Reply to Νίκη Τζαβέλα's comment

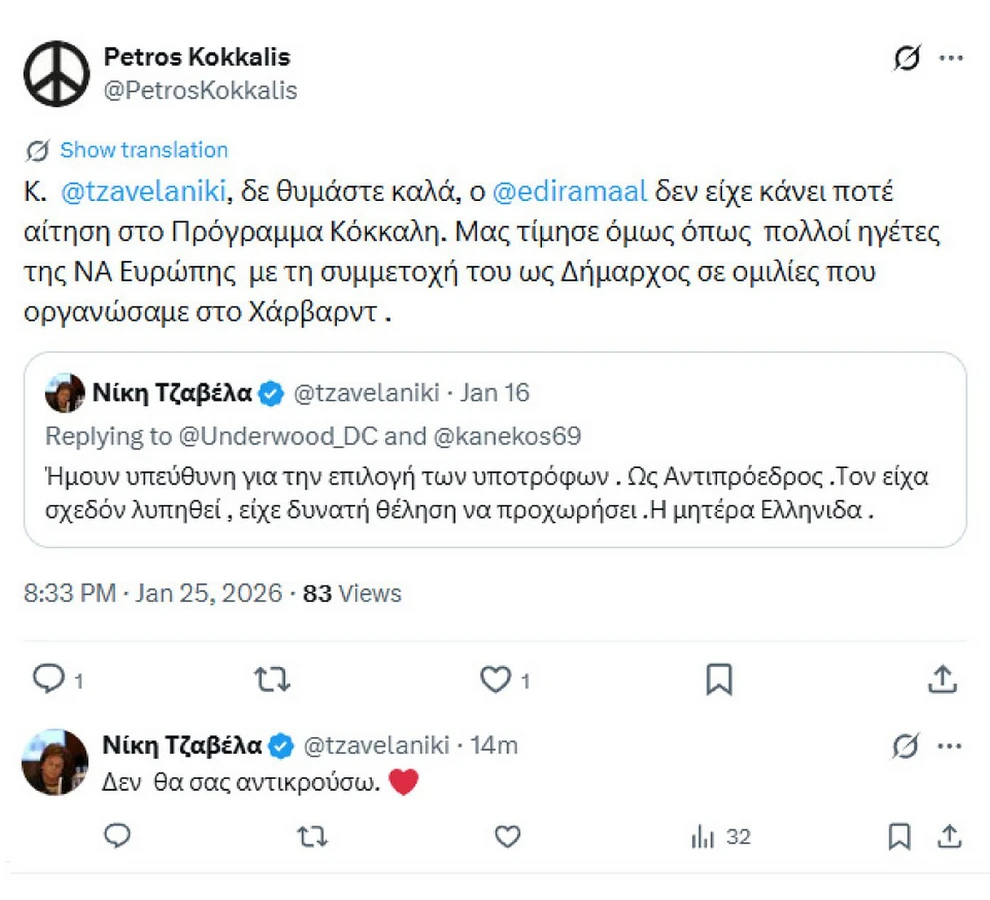click(x=118, y=836)
